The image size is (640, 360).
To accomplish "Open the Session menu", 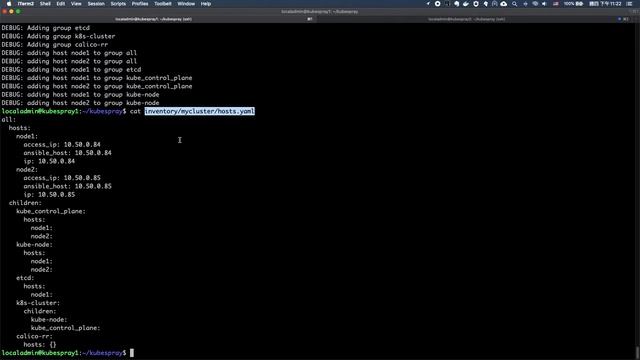I will [x=96, y=4].
